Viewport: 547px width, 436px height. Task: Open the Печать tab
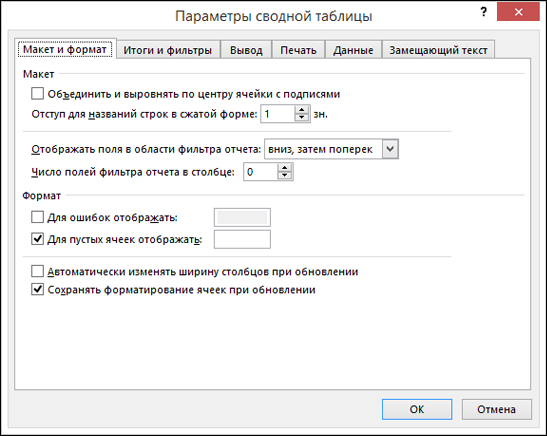299,50
